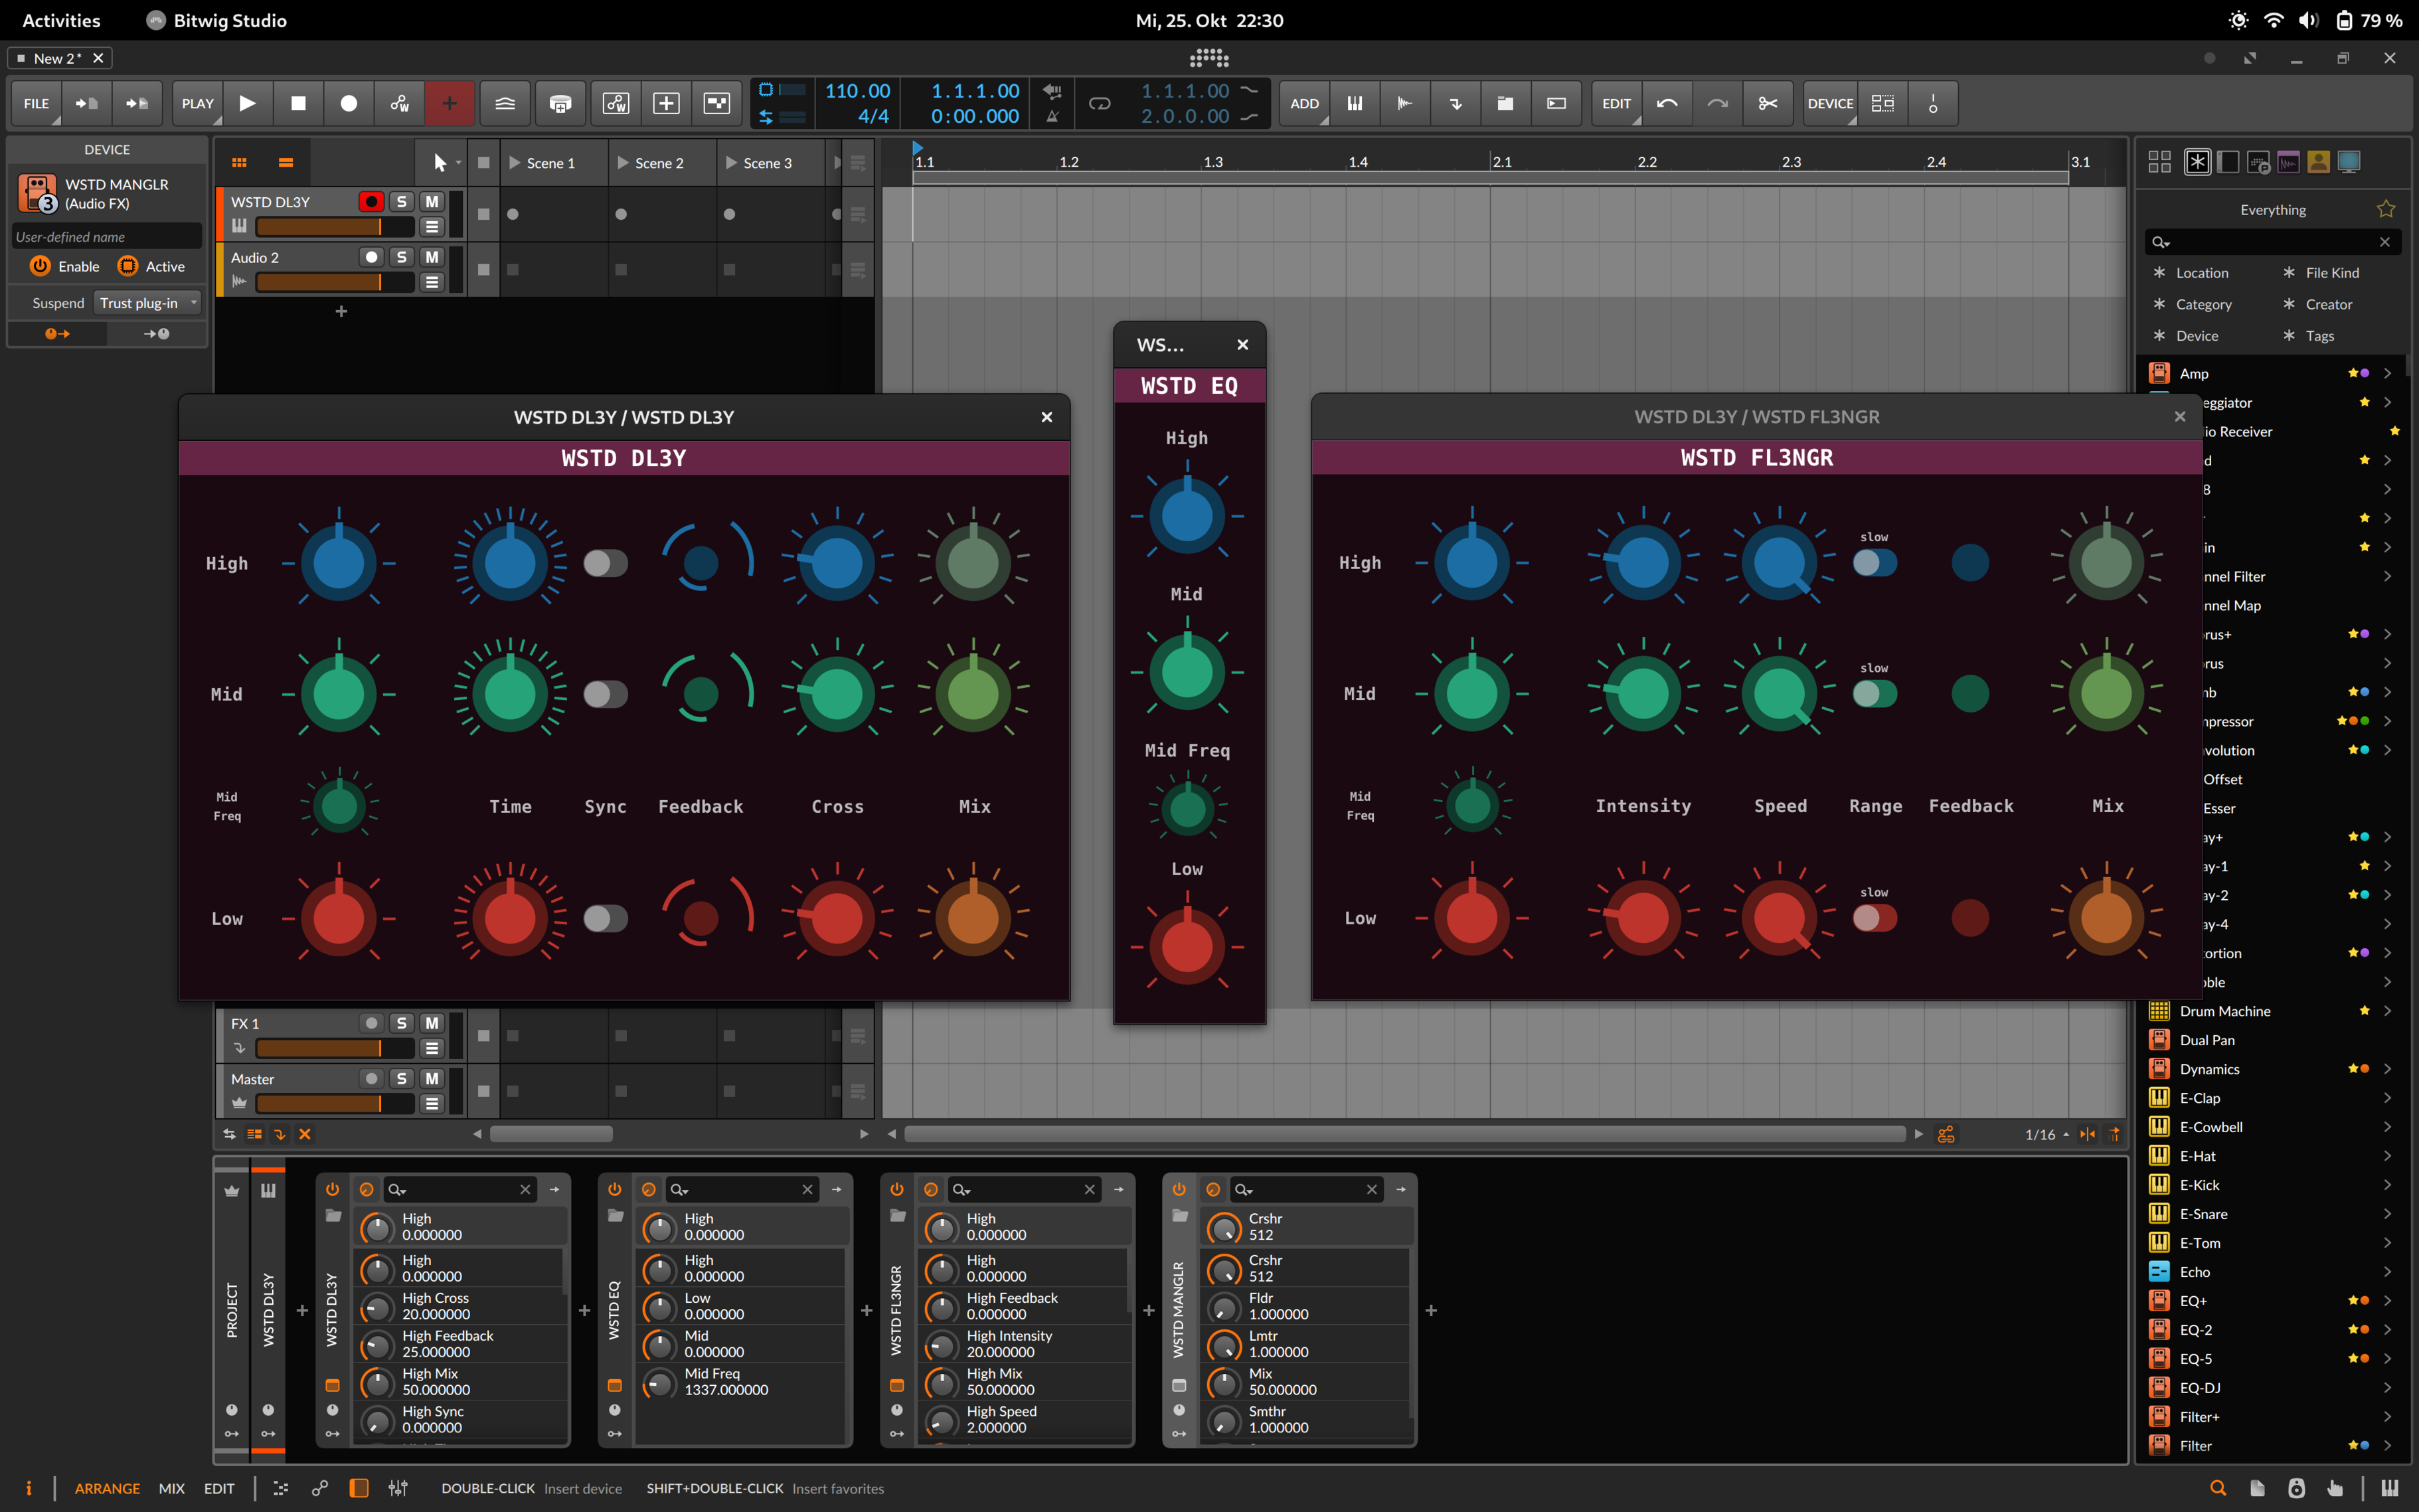
Task: Switch to the ARRANGE view tab
Action: (x=107, y=1488)
